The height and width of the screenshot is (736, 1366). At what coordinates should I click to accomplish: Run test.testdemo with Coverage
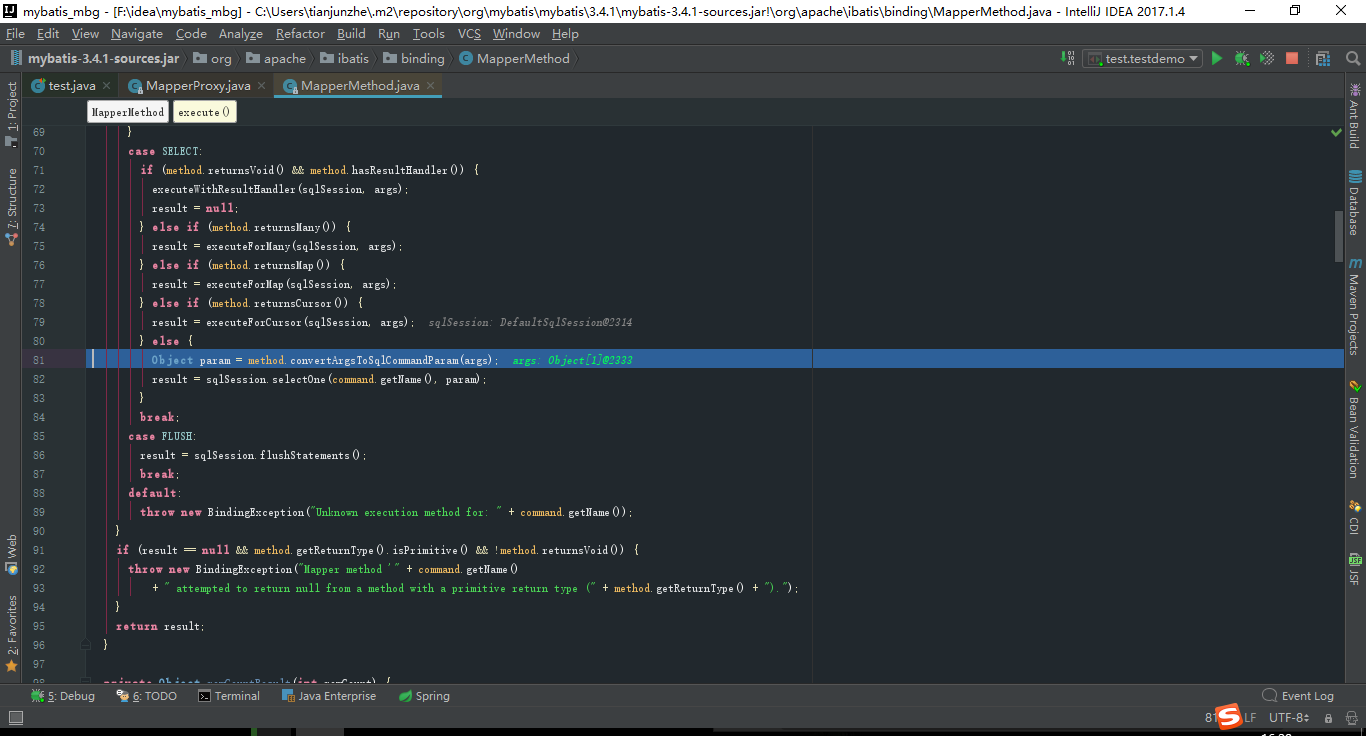pos(1266,58)
